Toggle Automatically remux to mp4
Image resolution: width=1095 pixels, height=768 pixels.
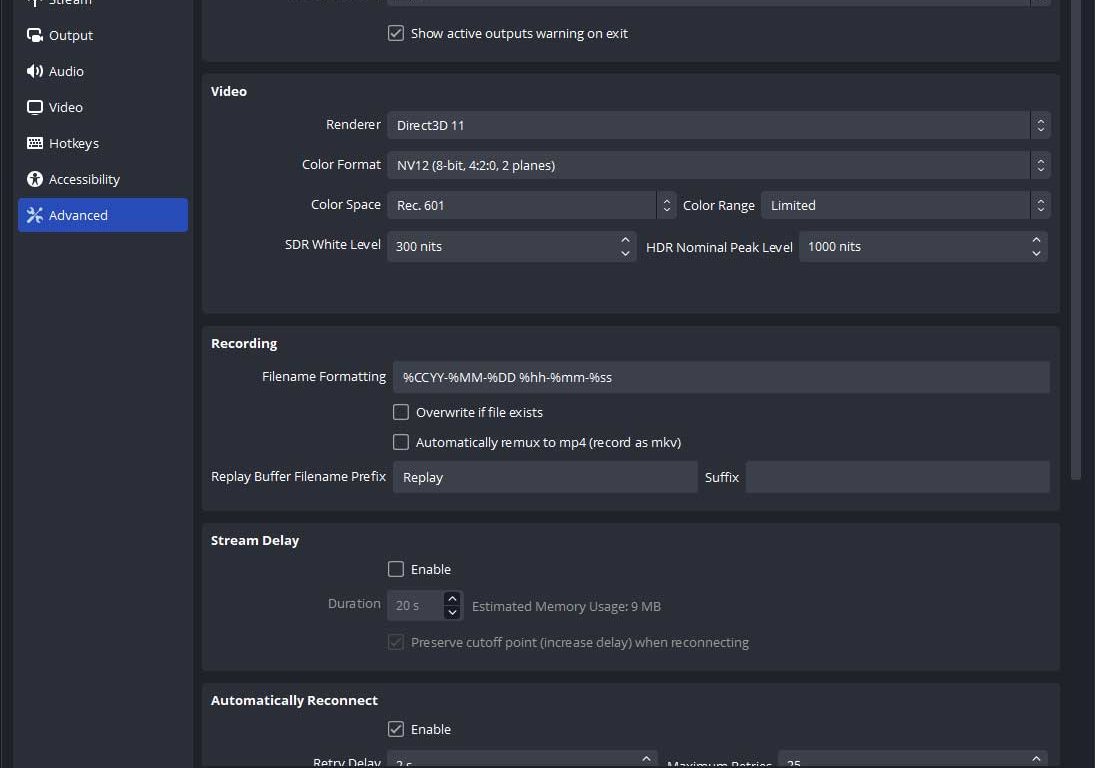coord(401,442)
